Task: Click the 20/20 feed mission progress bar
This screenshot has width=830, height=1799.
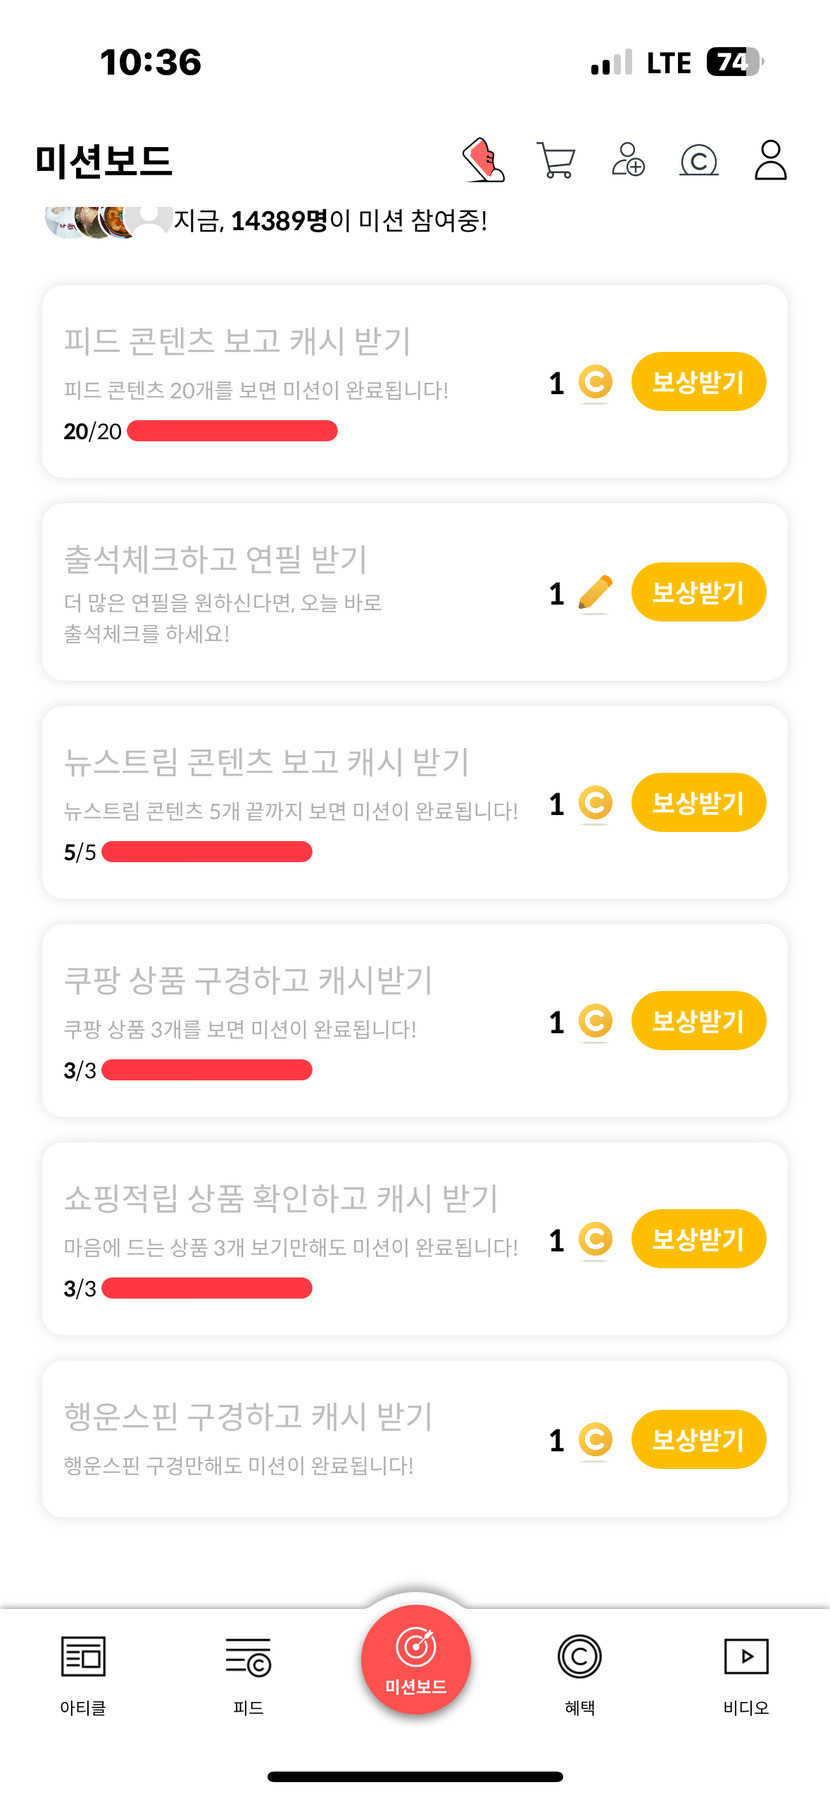Action: [232, 431]
